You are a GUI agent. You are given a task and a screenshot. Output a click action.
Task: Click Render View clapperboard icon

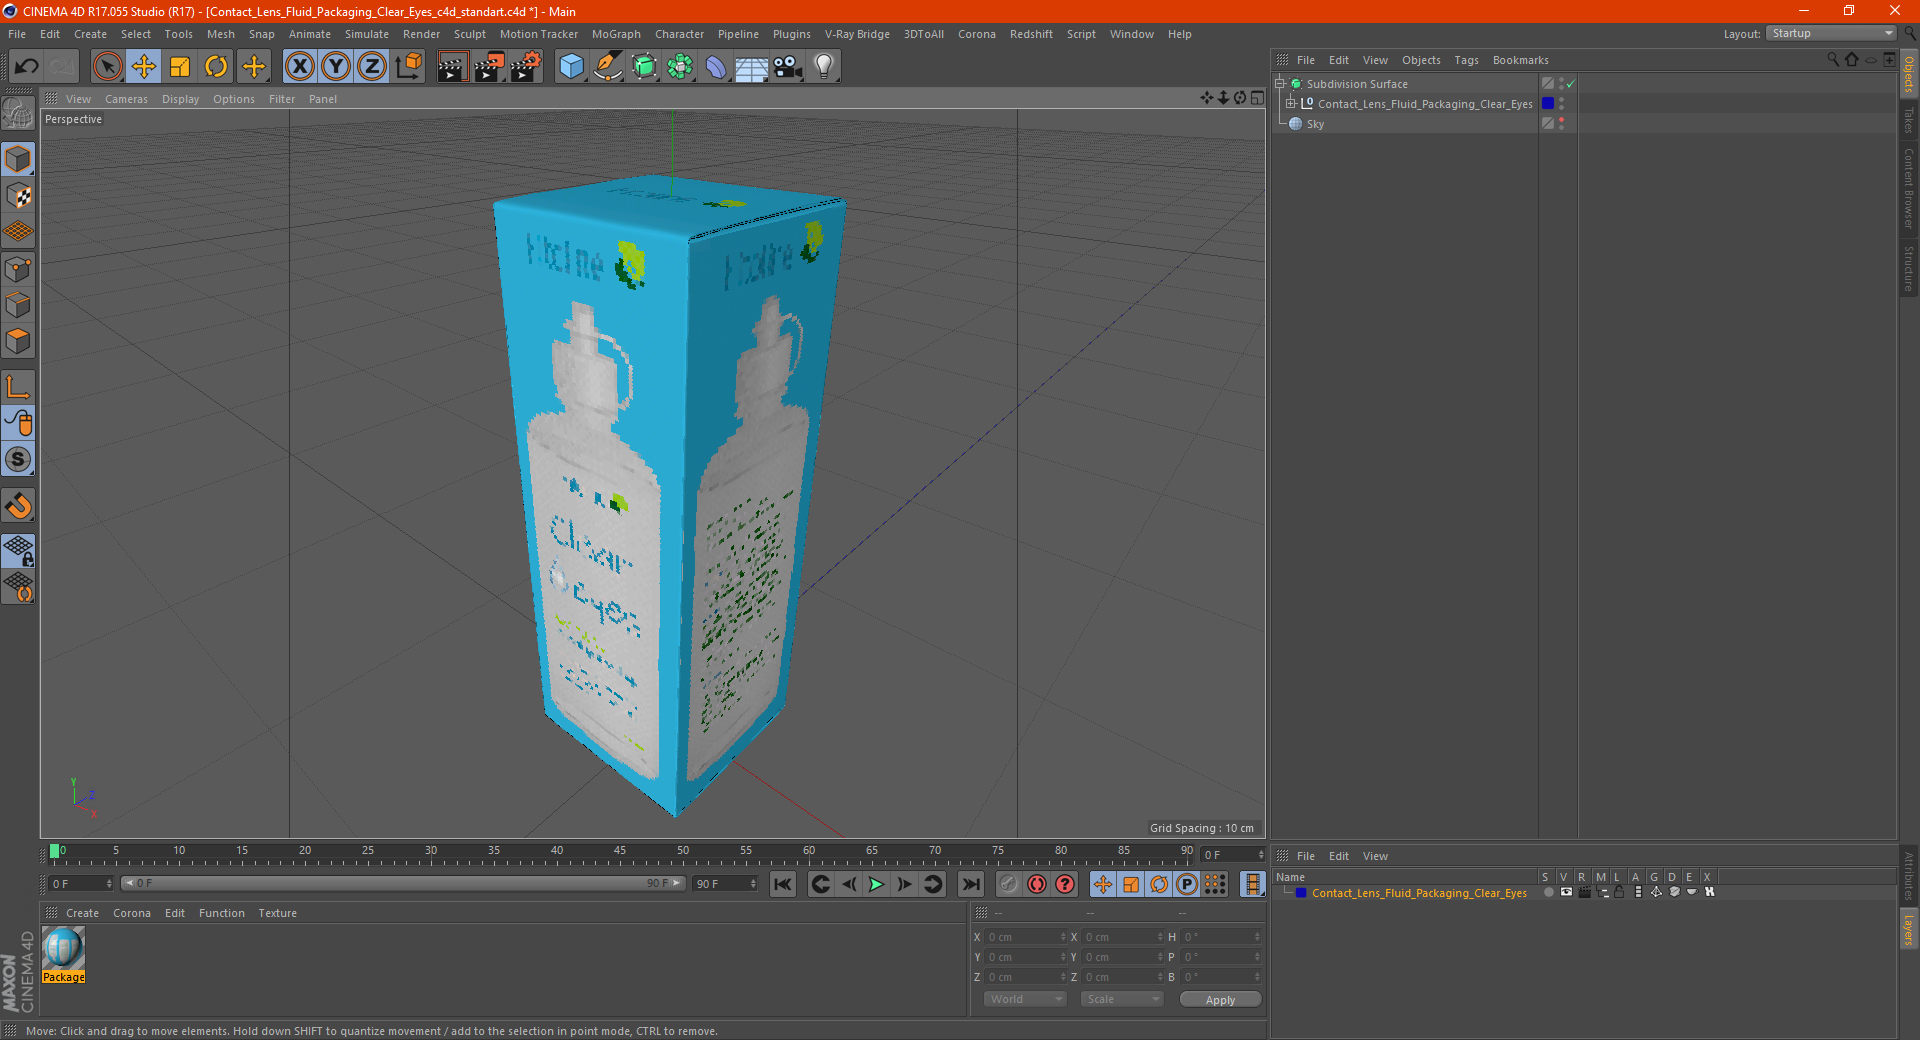452,67
